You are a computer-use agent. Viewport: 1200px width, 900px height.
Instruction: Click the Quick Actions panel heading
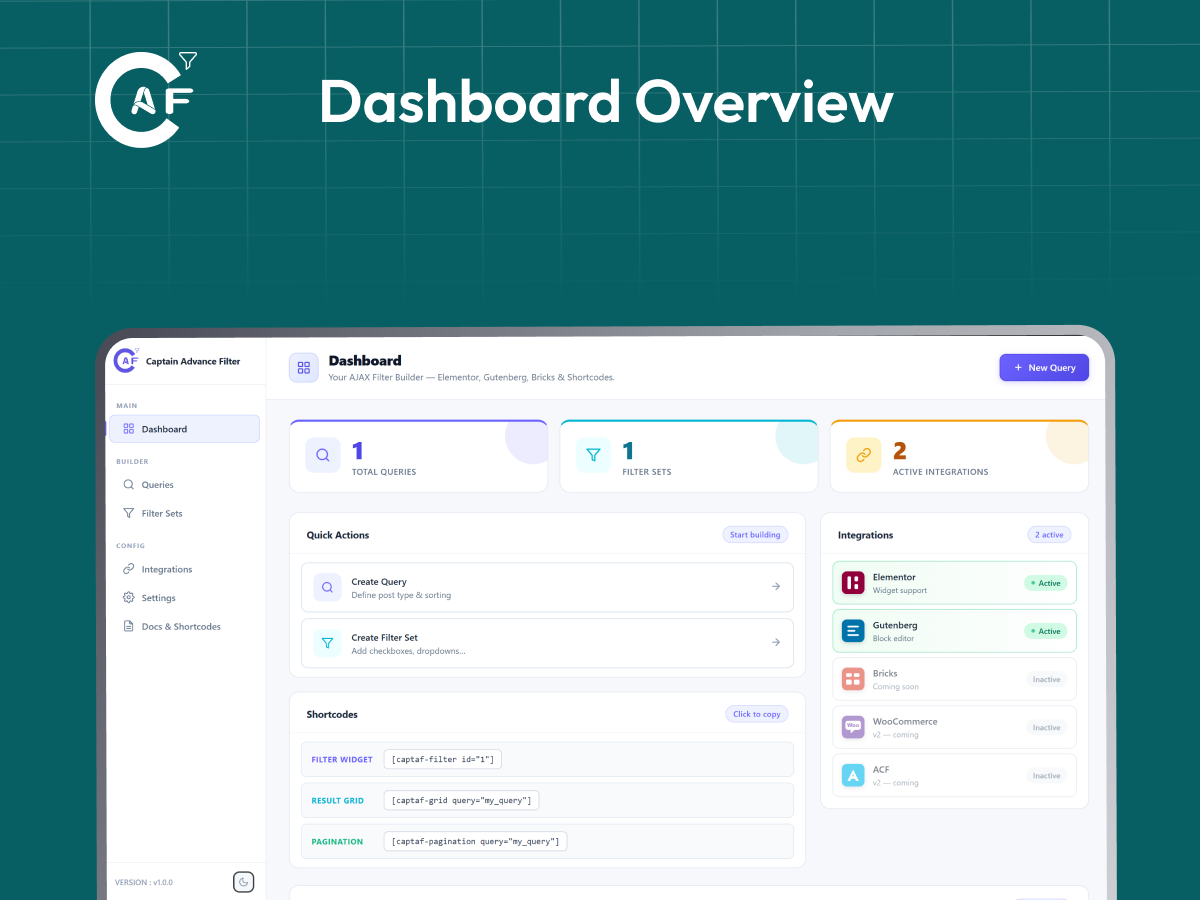338,535
